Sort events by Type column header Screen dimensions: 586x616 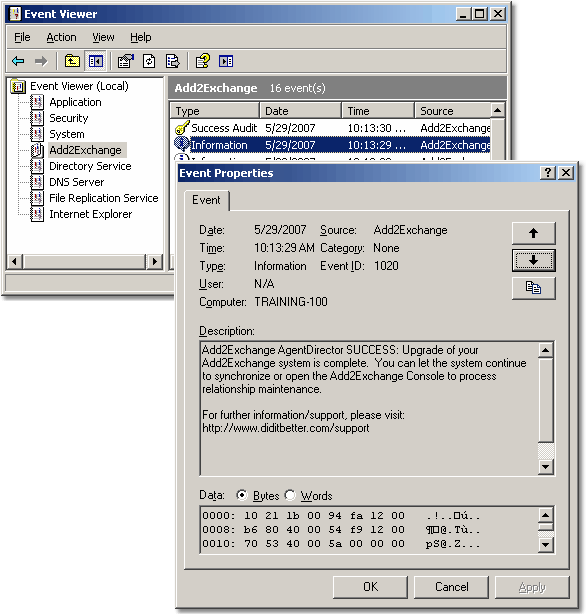[x=215, y=111]
